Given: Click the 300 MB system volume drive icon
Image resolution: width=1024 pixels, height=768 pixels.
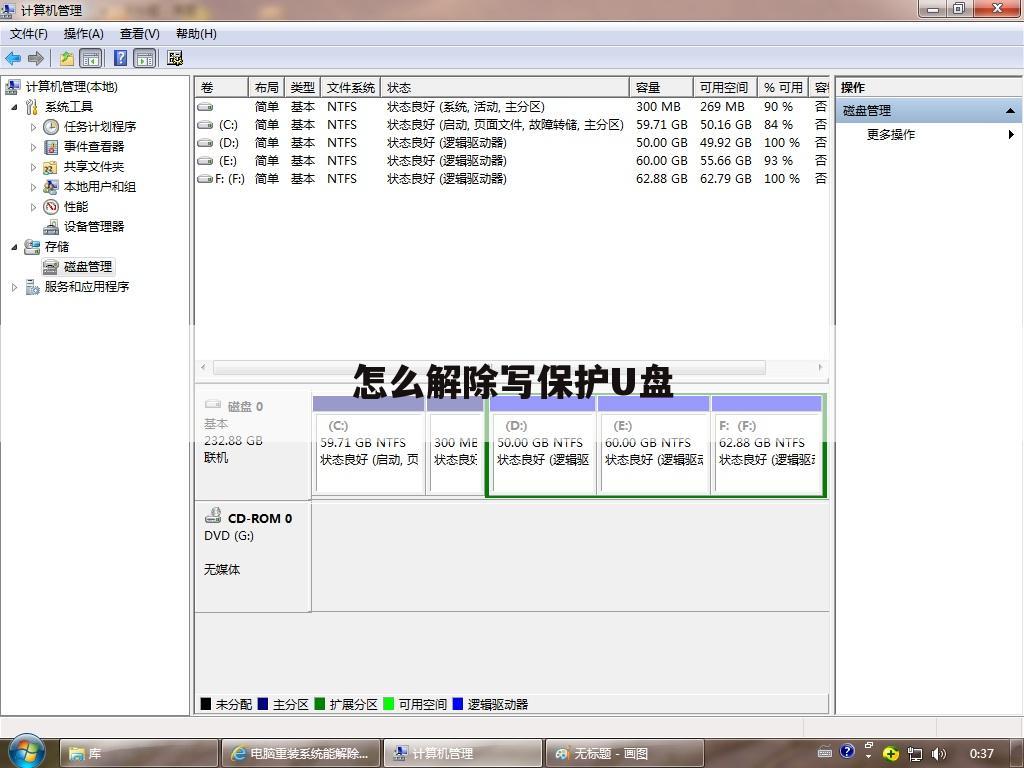Looking at the screenshot, I should coord(205,106).
